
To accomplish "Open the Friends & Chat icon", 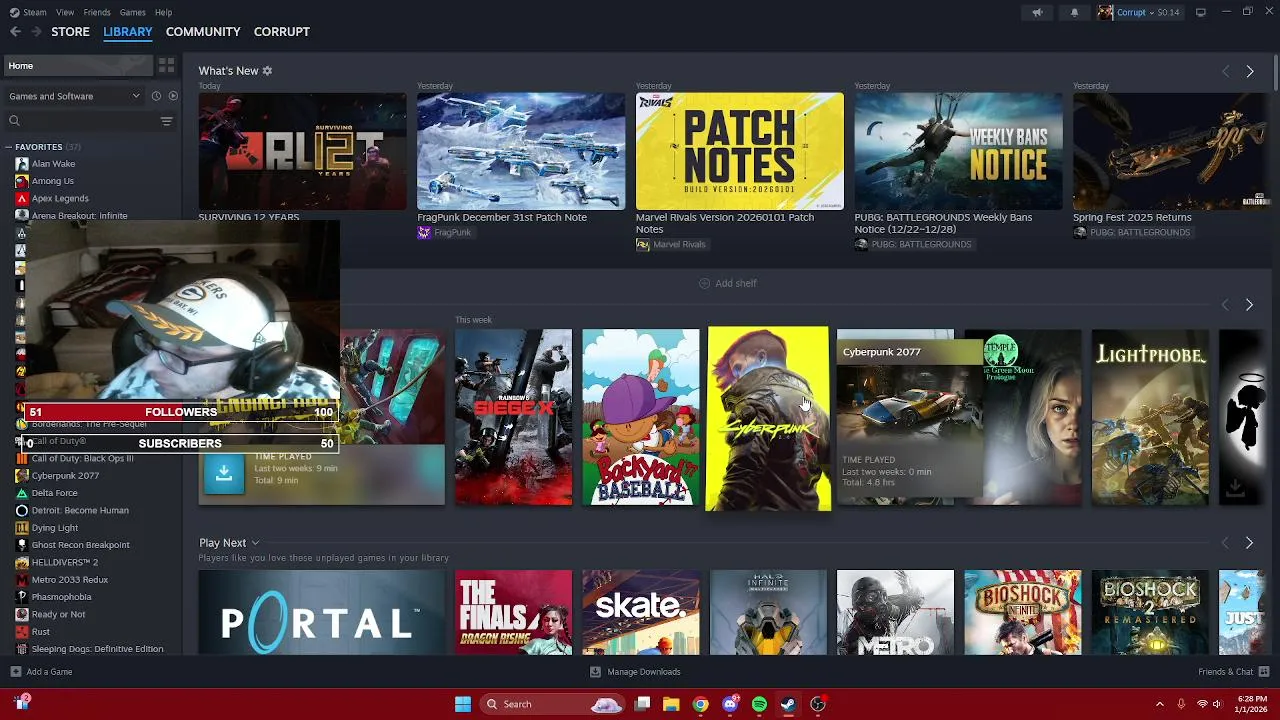I will coord(1264,671).
